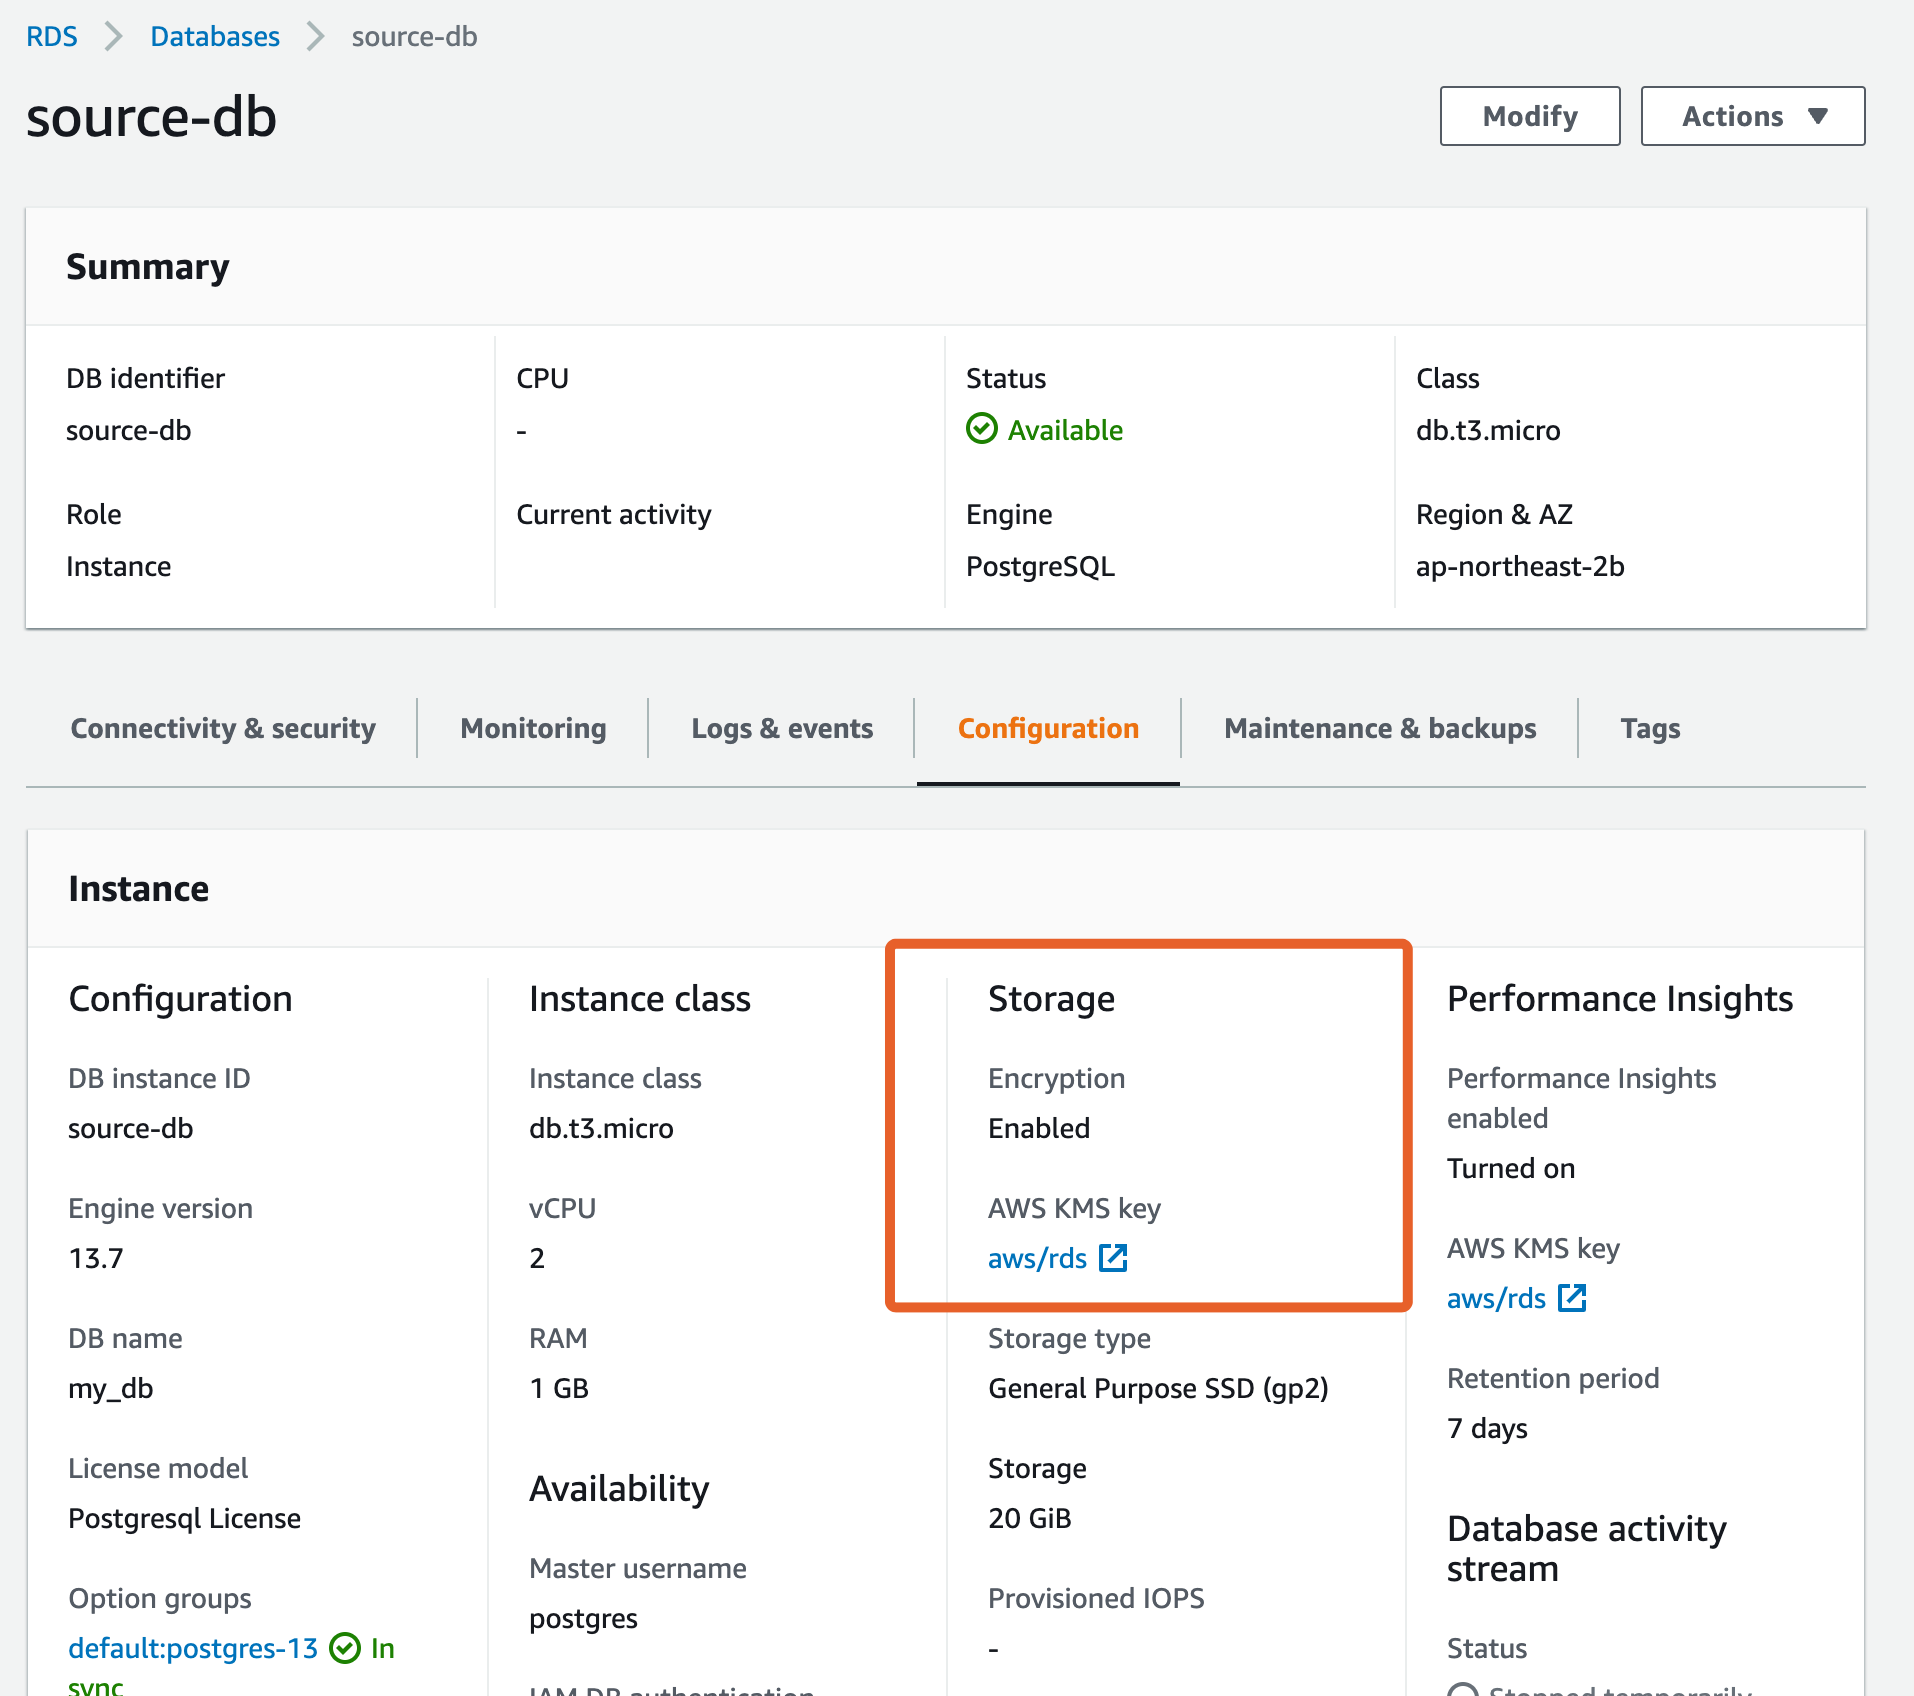
Task: Click the breadcrumb chevron after RDS
Action: (x=113, y=36)
